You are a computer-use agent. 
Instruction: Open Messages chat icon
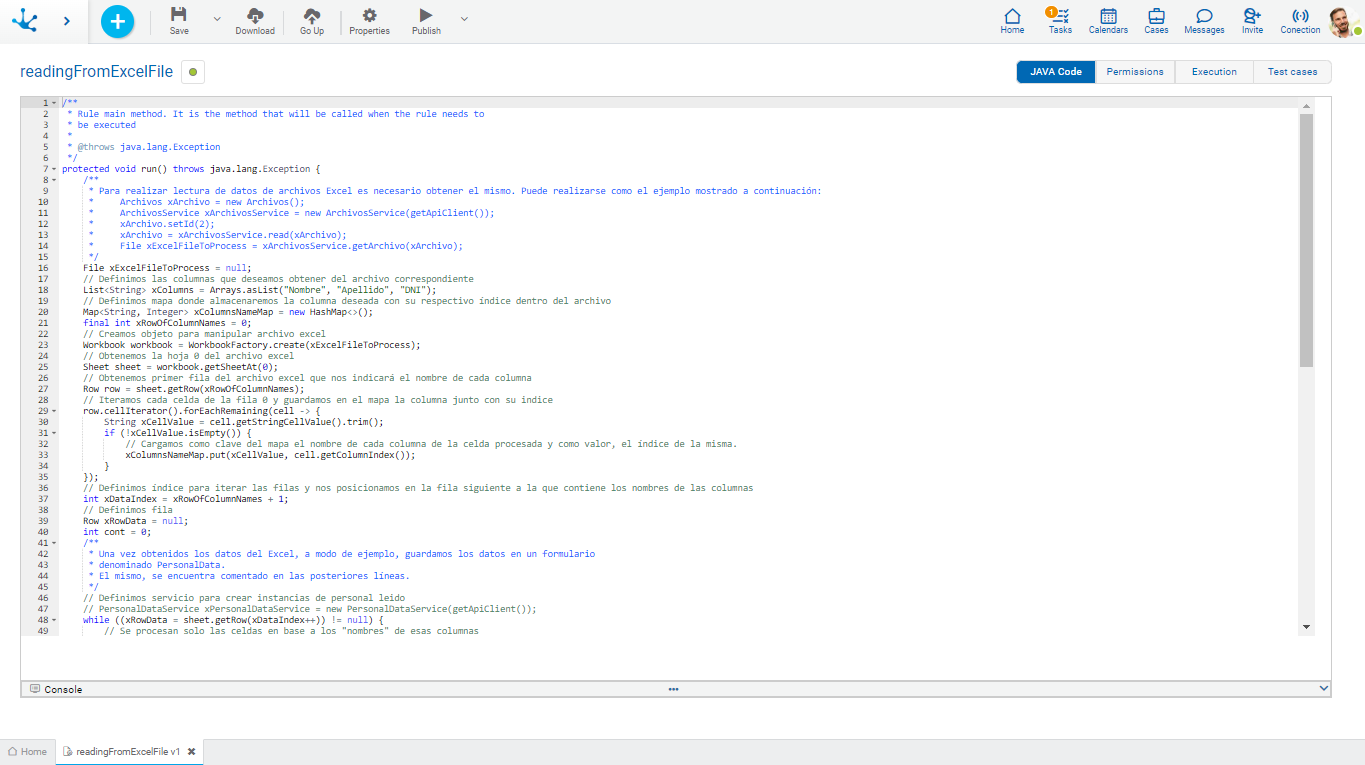pyautogui.click(x=1204, y=20)
